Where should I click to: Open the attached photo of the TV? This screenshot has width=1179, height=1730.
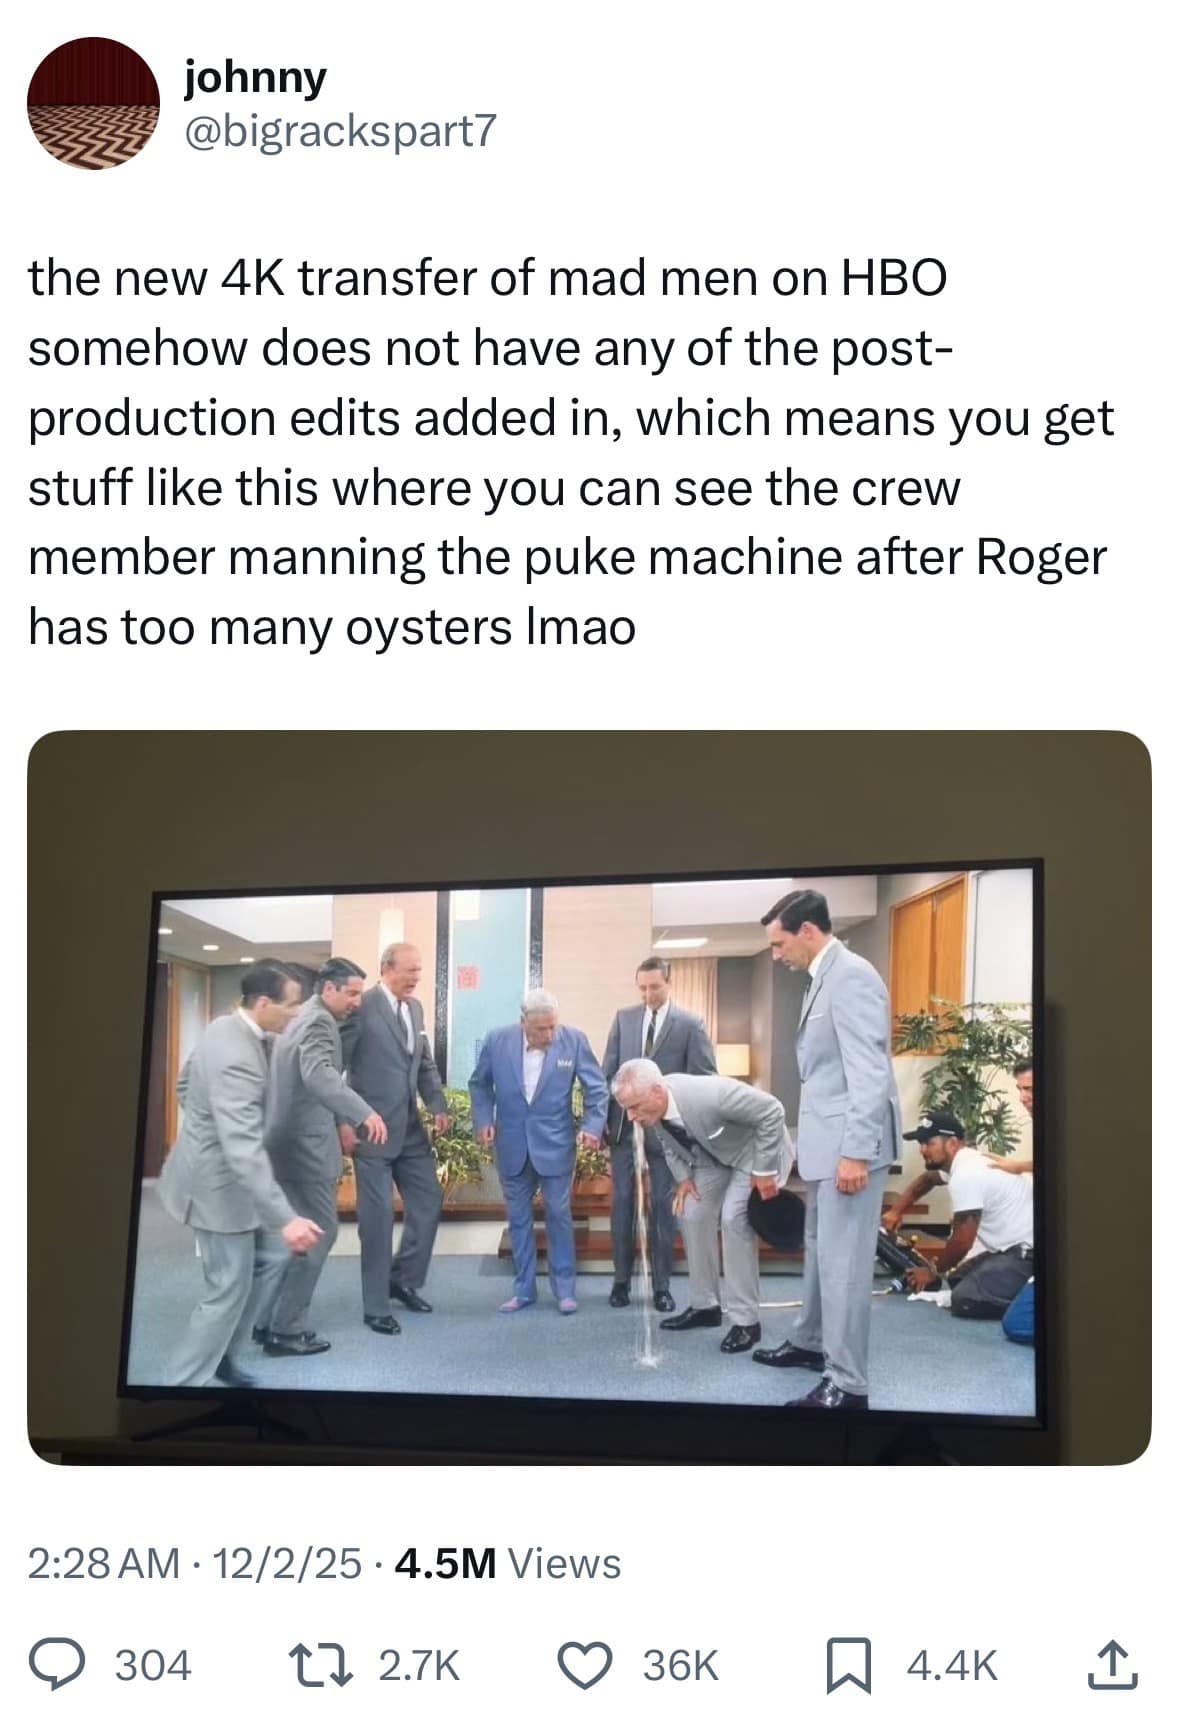589,1097
